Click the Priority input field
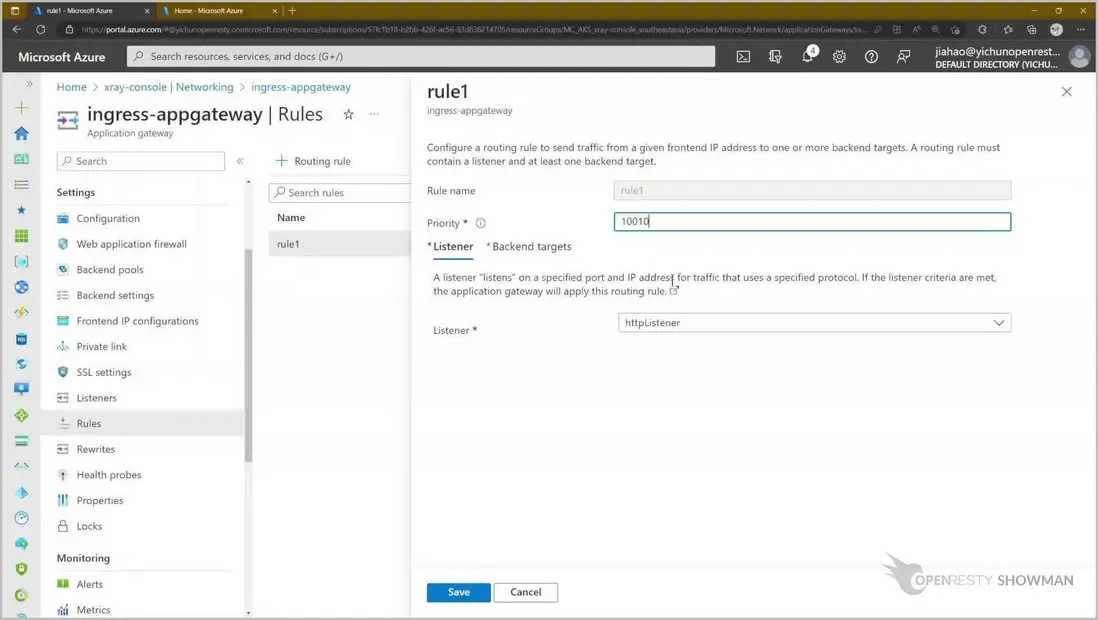 (812, 222)
